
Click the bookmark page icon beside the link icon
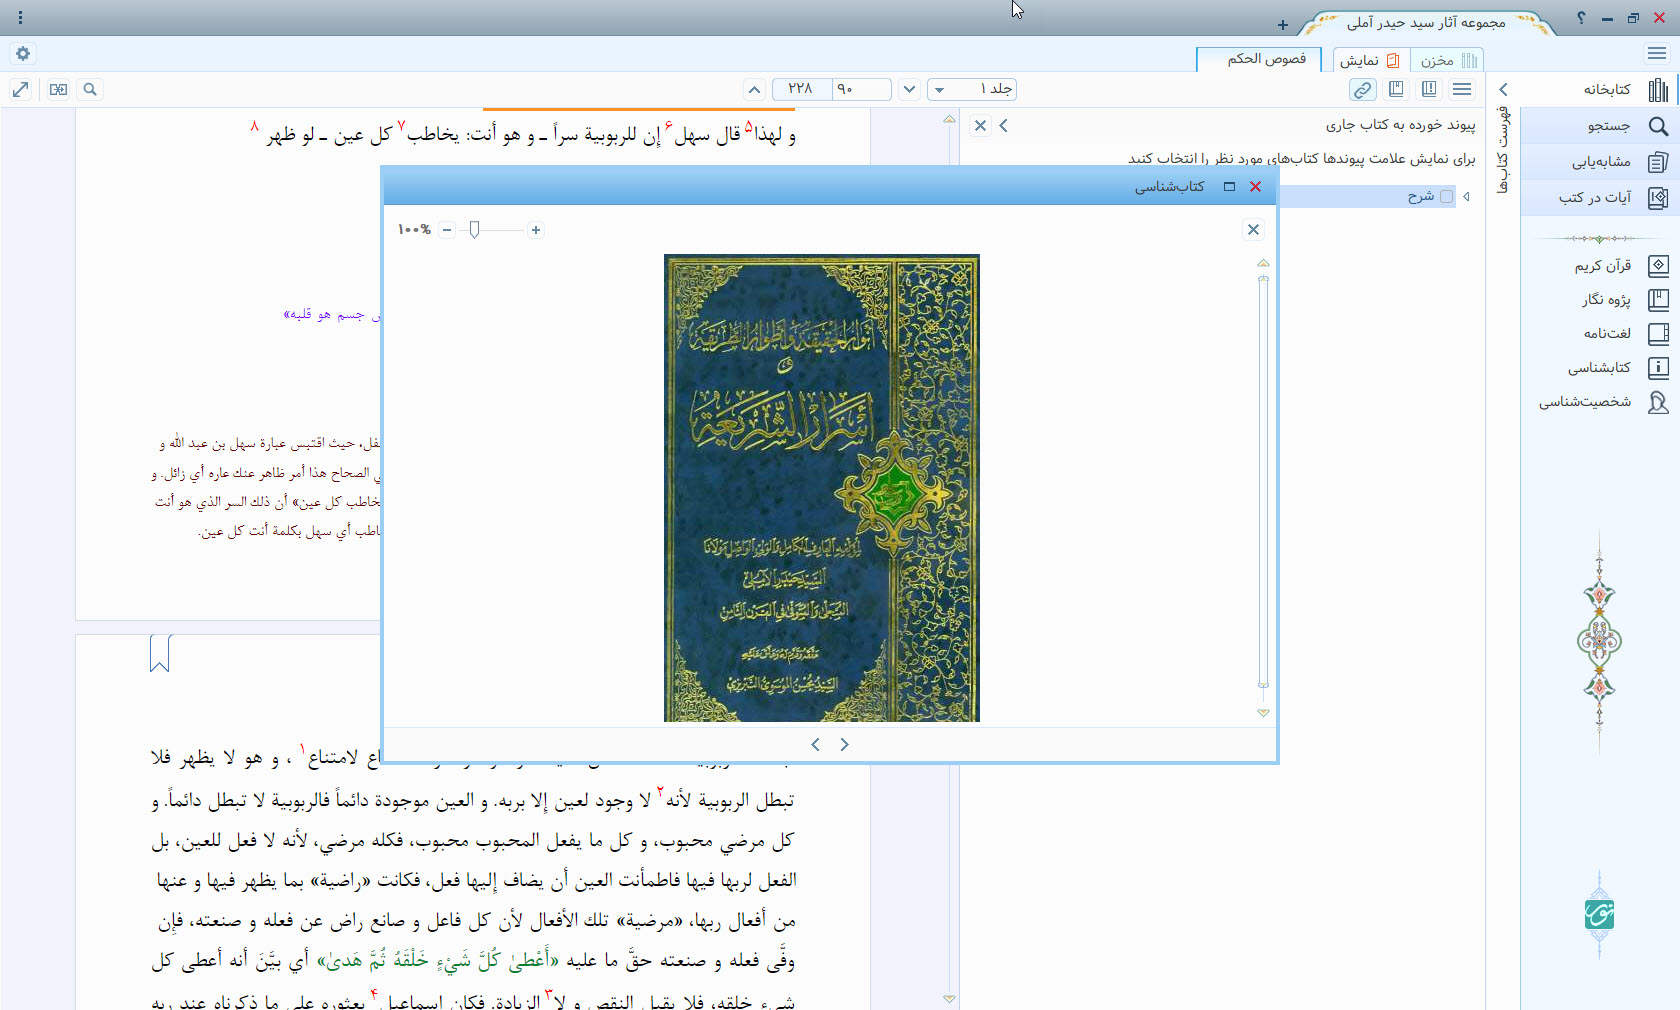click(x=1396, y=89)
